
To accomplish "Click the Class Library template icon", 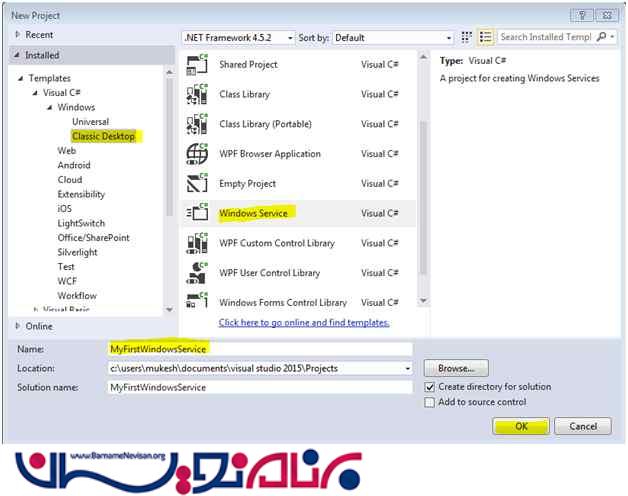I will click(x=197, y=95).
